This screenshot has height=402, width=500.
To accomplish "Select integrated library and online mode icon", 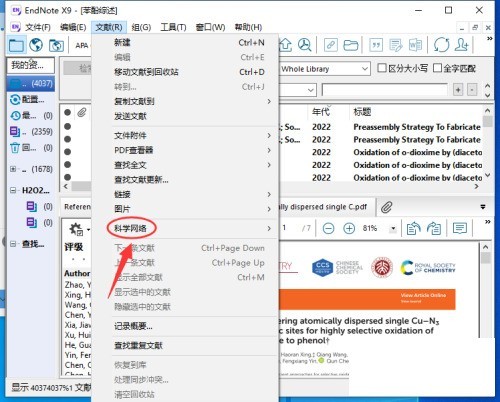I will [x=56, y=45].
